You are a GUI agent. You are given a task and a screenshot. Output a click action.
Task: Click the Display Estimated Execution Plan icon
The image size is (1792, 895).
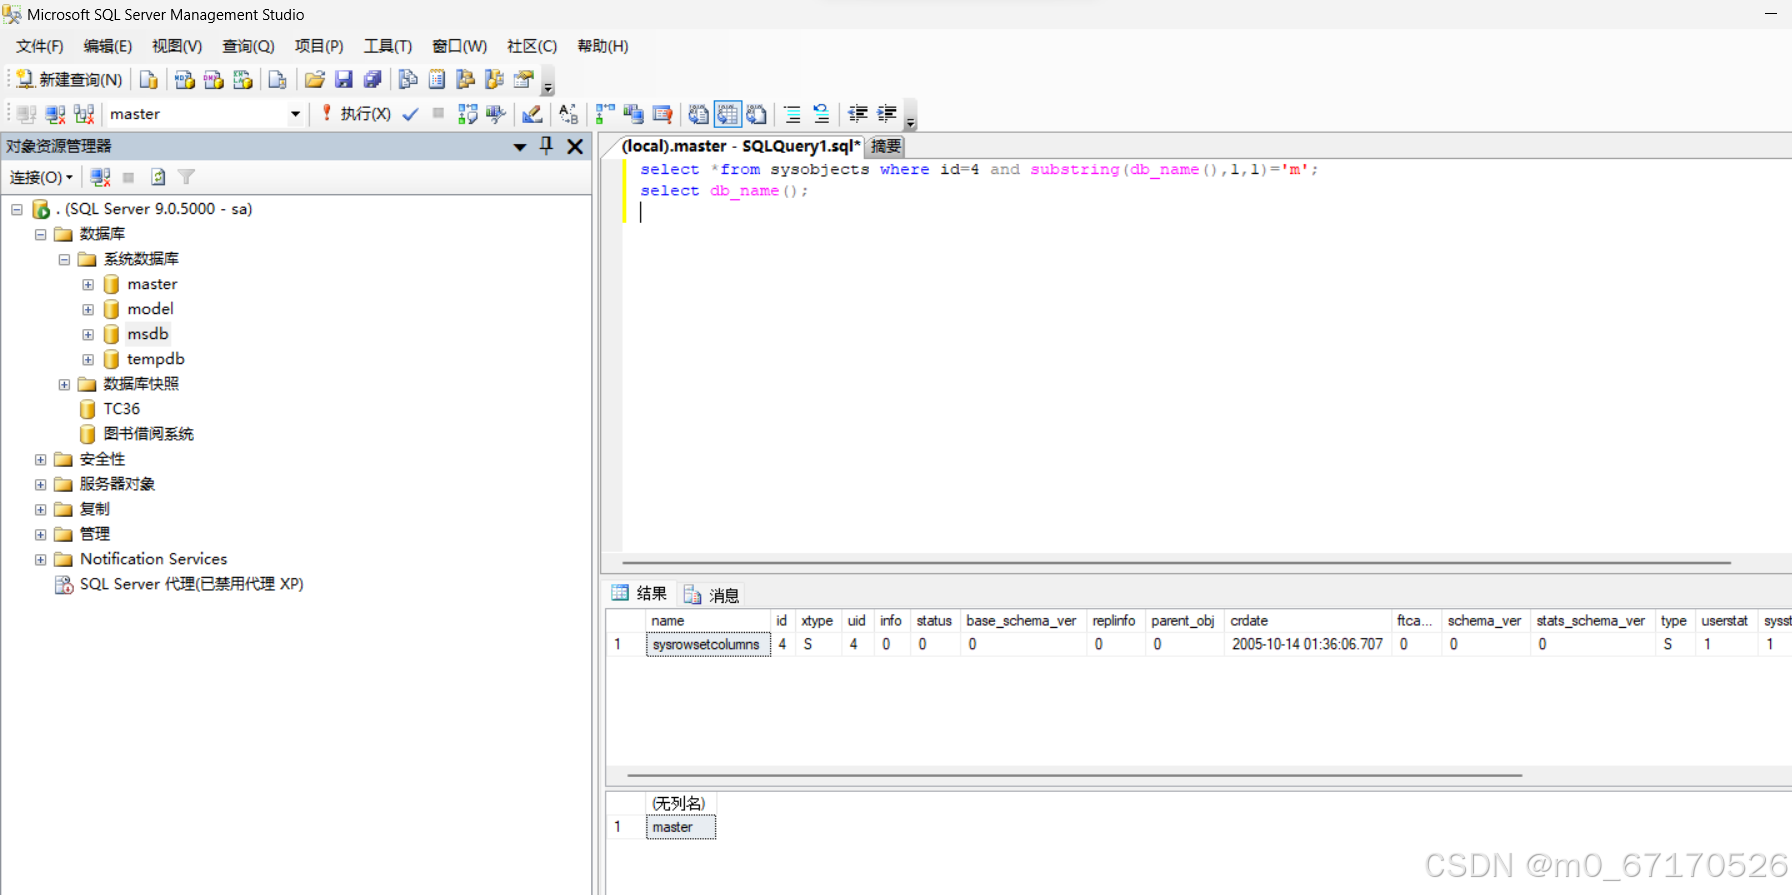pyautogui.click(x=467, y=114)
